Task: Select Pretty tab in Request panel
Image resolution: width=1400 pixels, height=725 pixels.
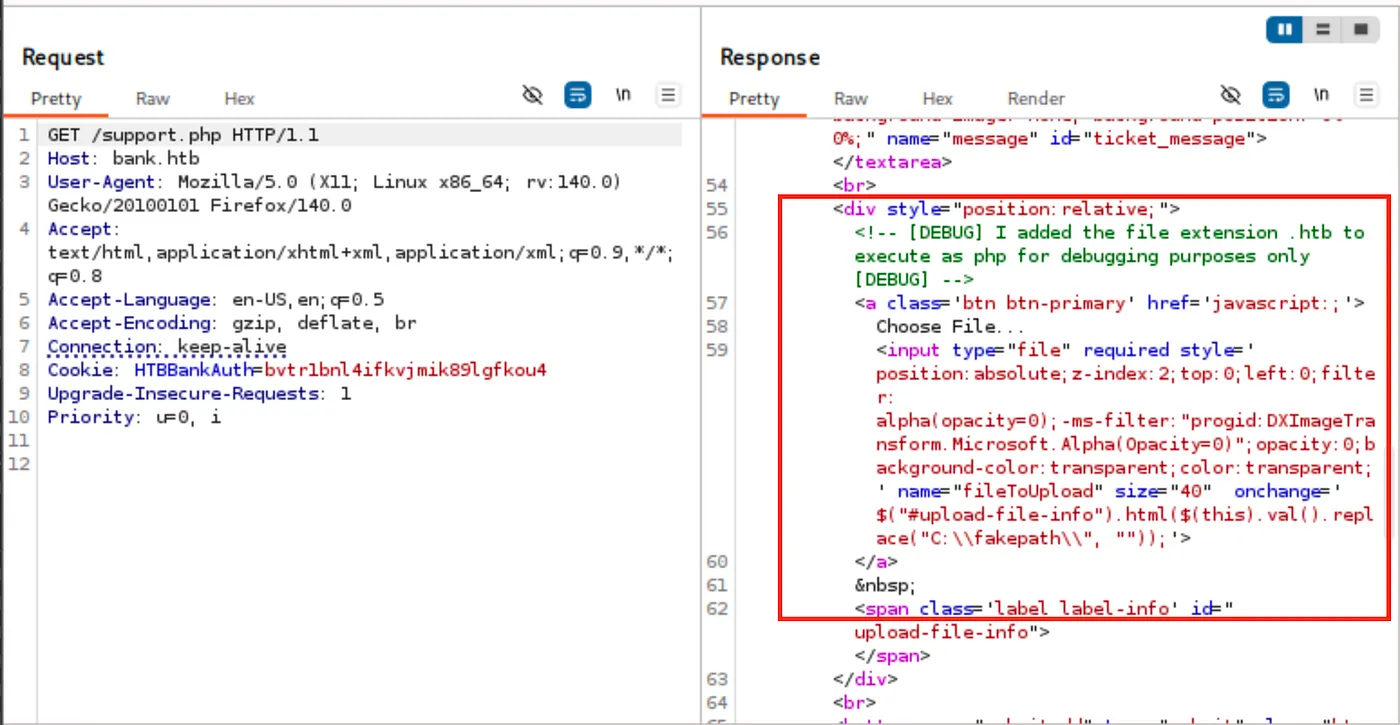Action: point(56,99)
